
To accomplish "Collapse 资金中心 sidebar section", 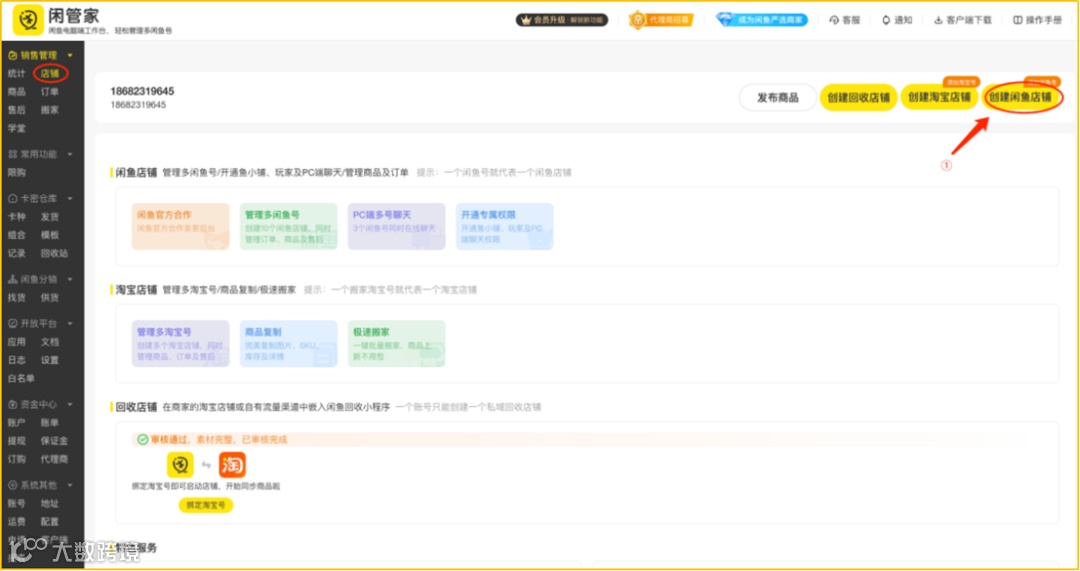I will 70,404.
